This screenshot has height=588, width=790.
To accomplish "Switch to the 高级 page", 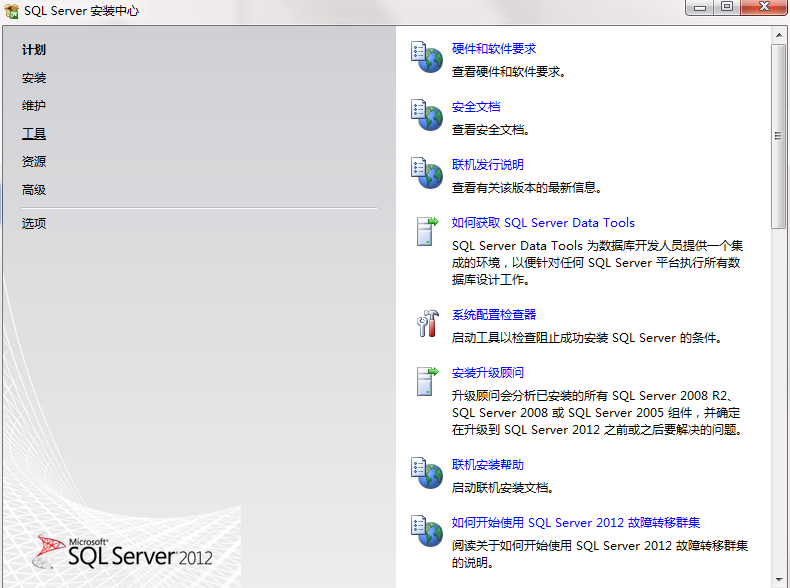I will pyautogui.click(x=34, y=190).
